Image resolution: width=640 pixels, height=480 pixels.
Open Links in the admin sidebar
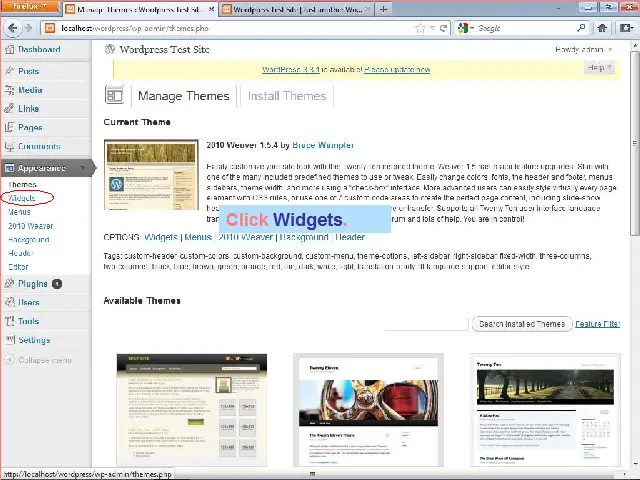click(29, 109)
